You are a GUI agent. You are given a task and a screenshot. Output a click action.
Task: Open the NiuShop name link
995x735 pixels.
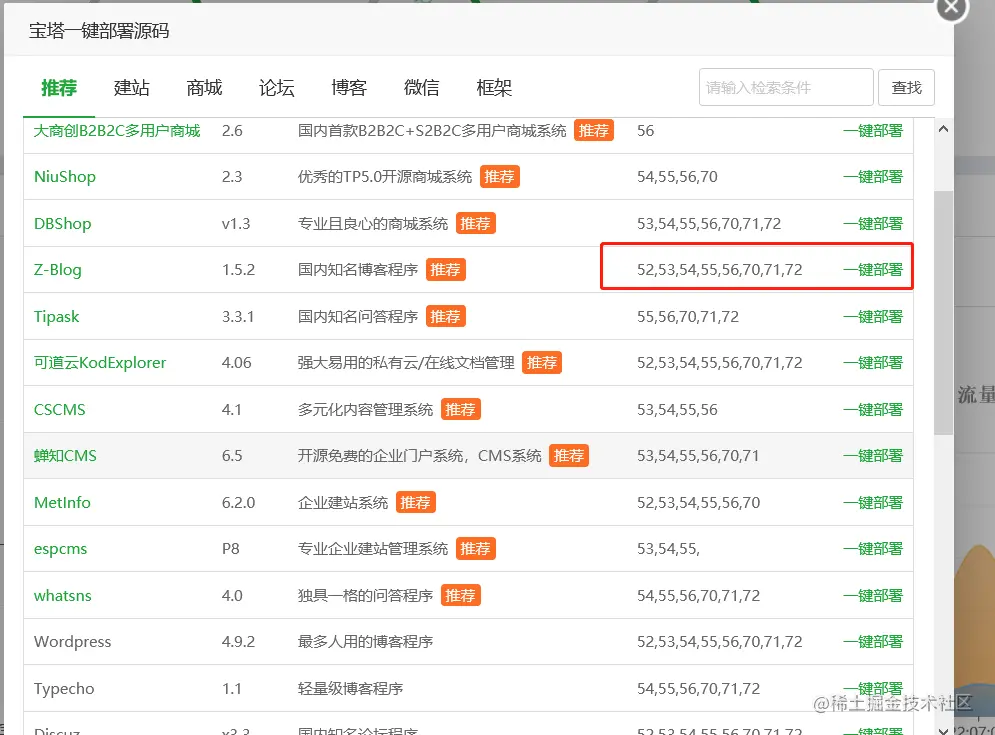coord(65,176)
